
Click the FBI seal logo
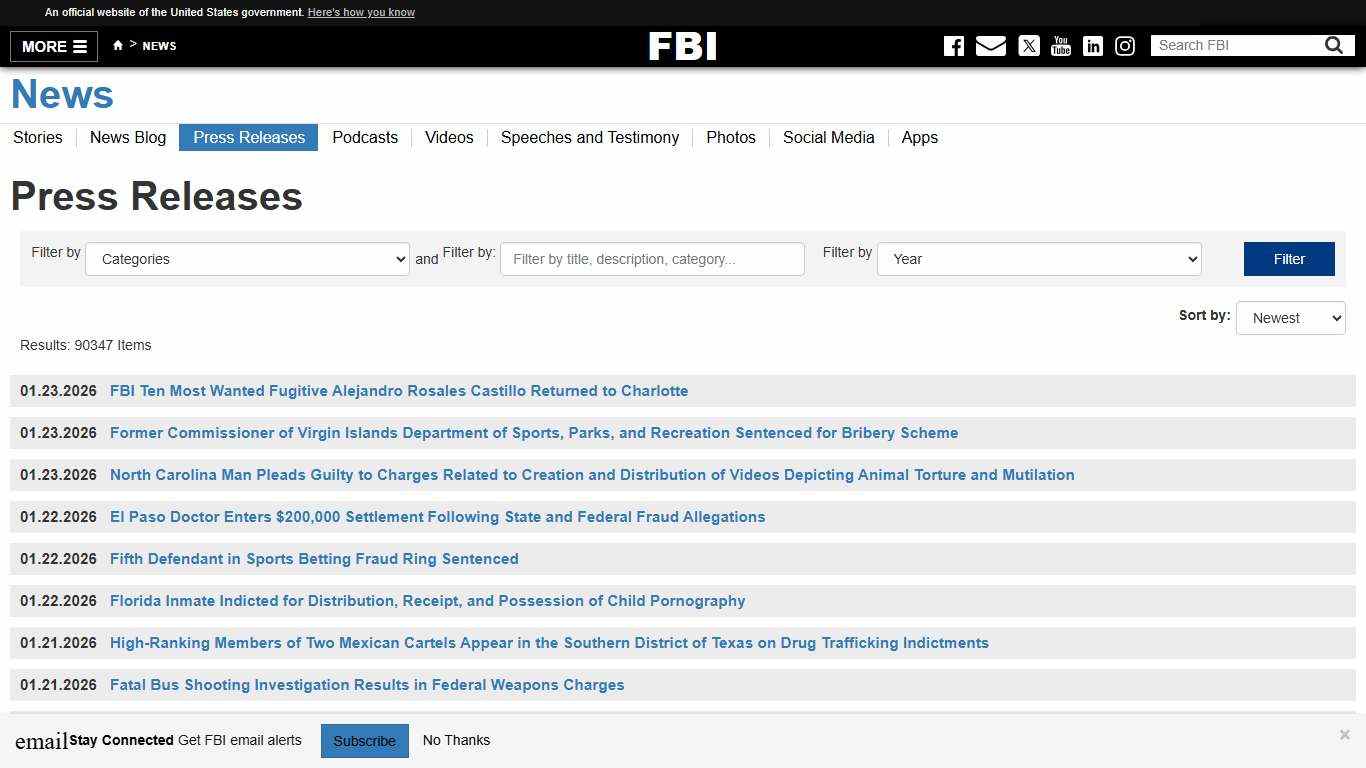pos(683,45)
